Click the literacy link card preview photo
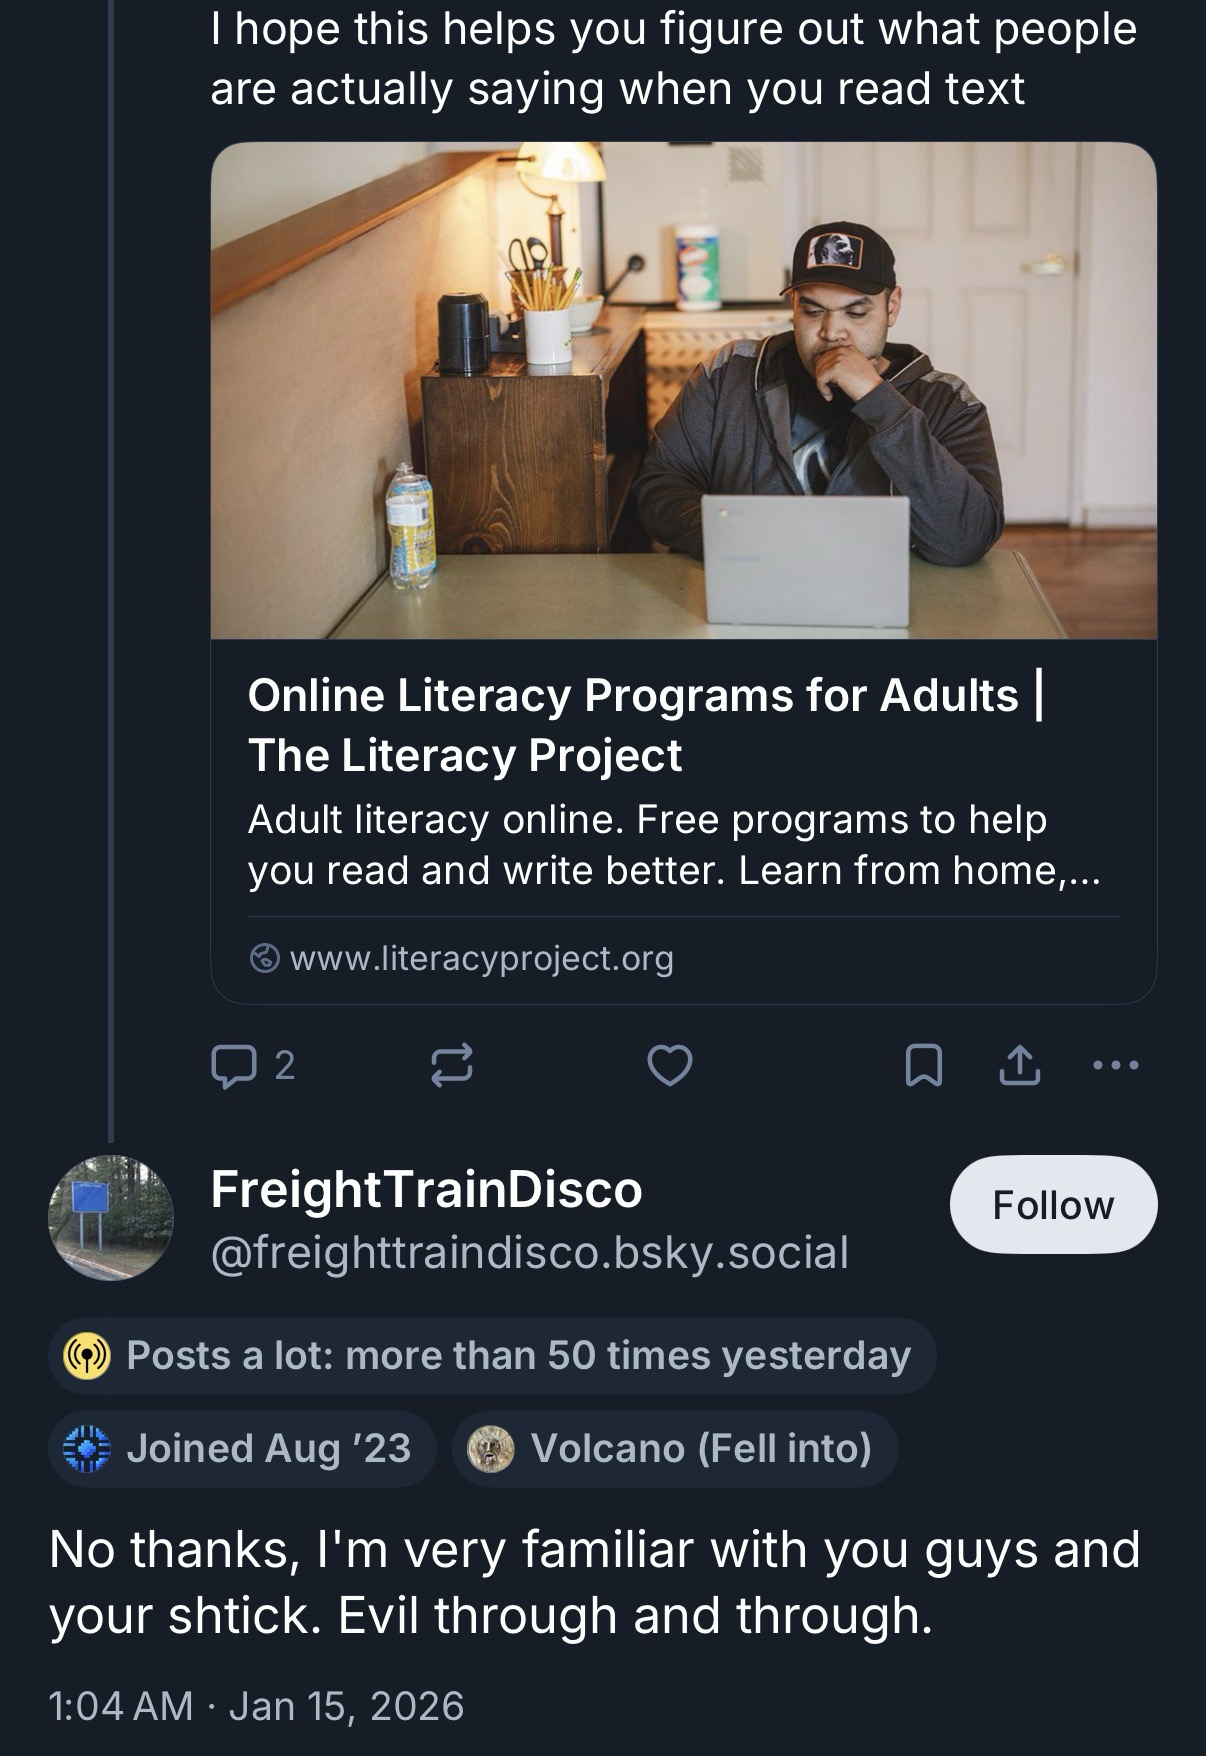1206x1756 pixels. [683, 390]
